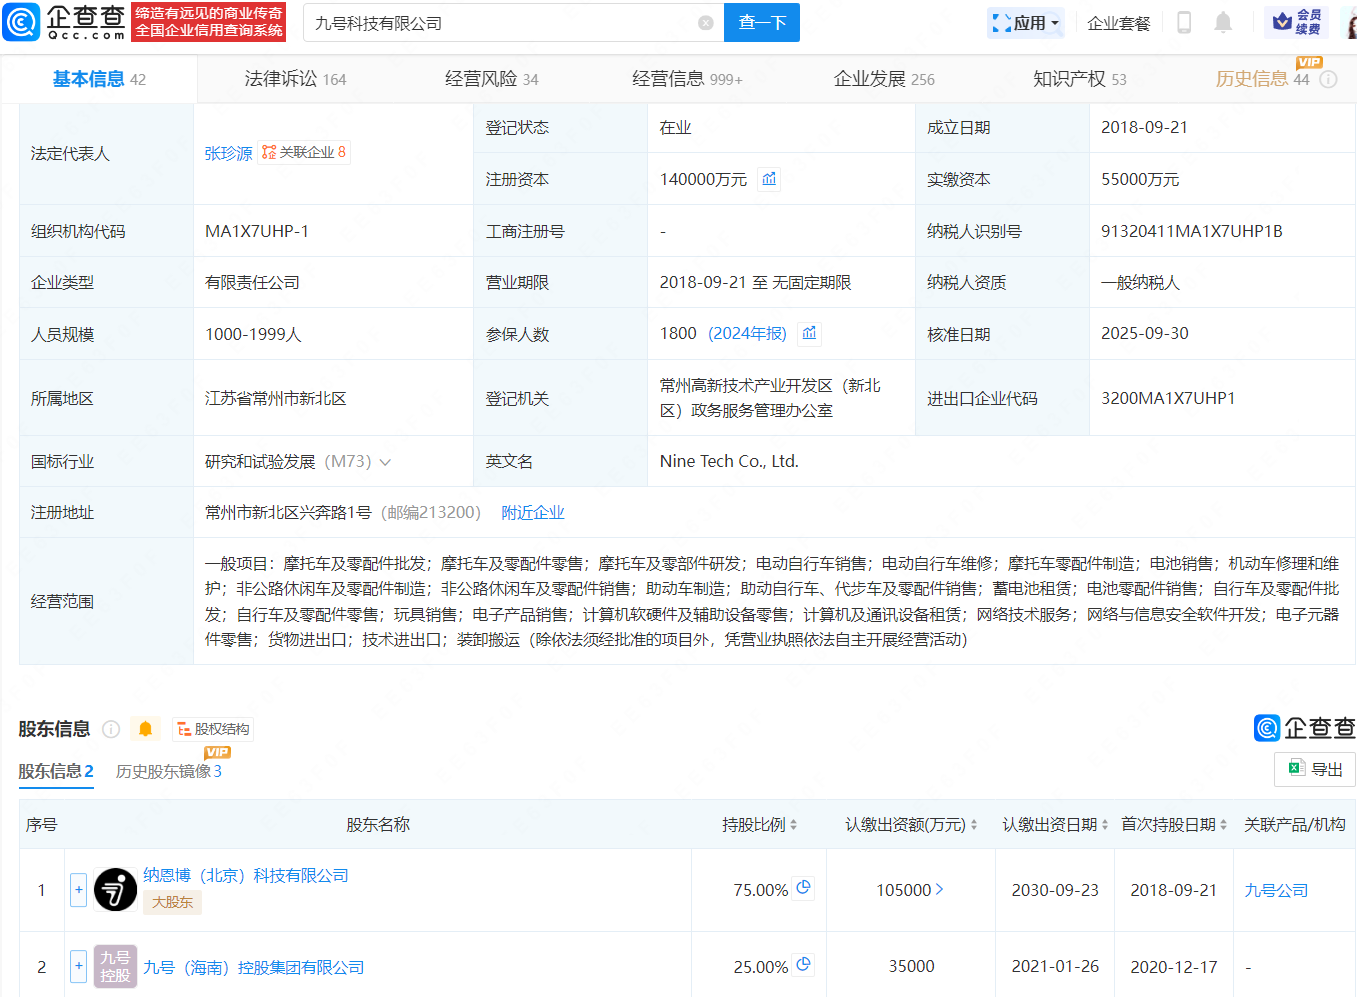Click info icon beside 股东信息 heading

(x=111, y=729)
